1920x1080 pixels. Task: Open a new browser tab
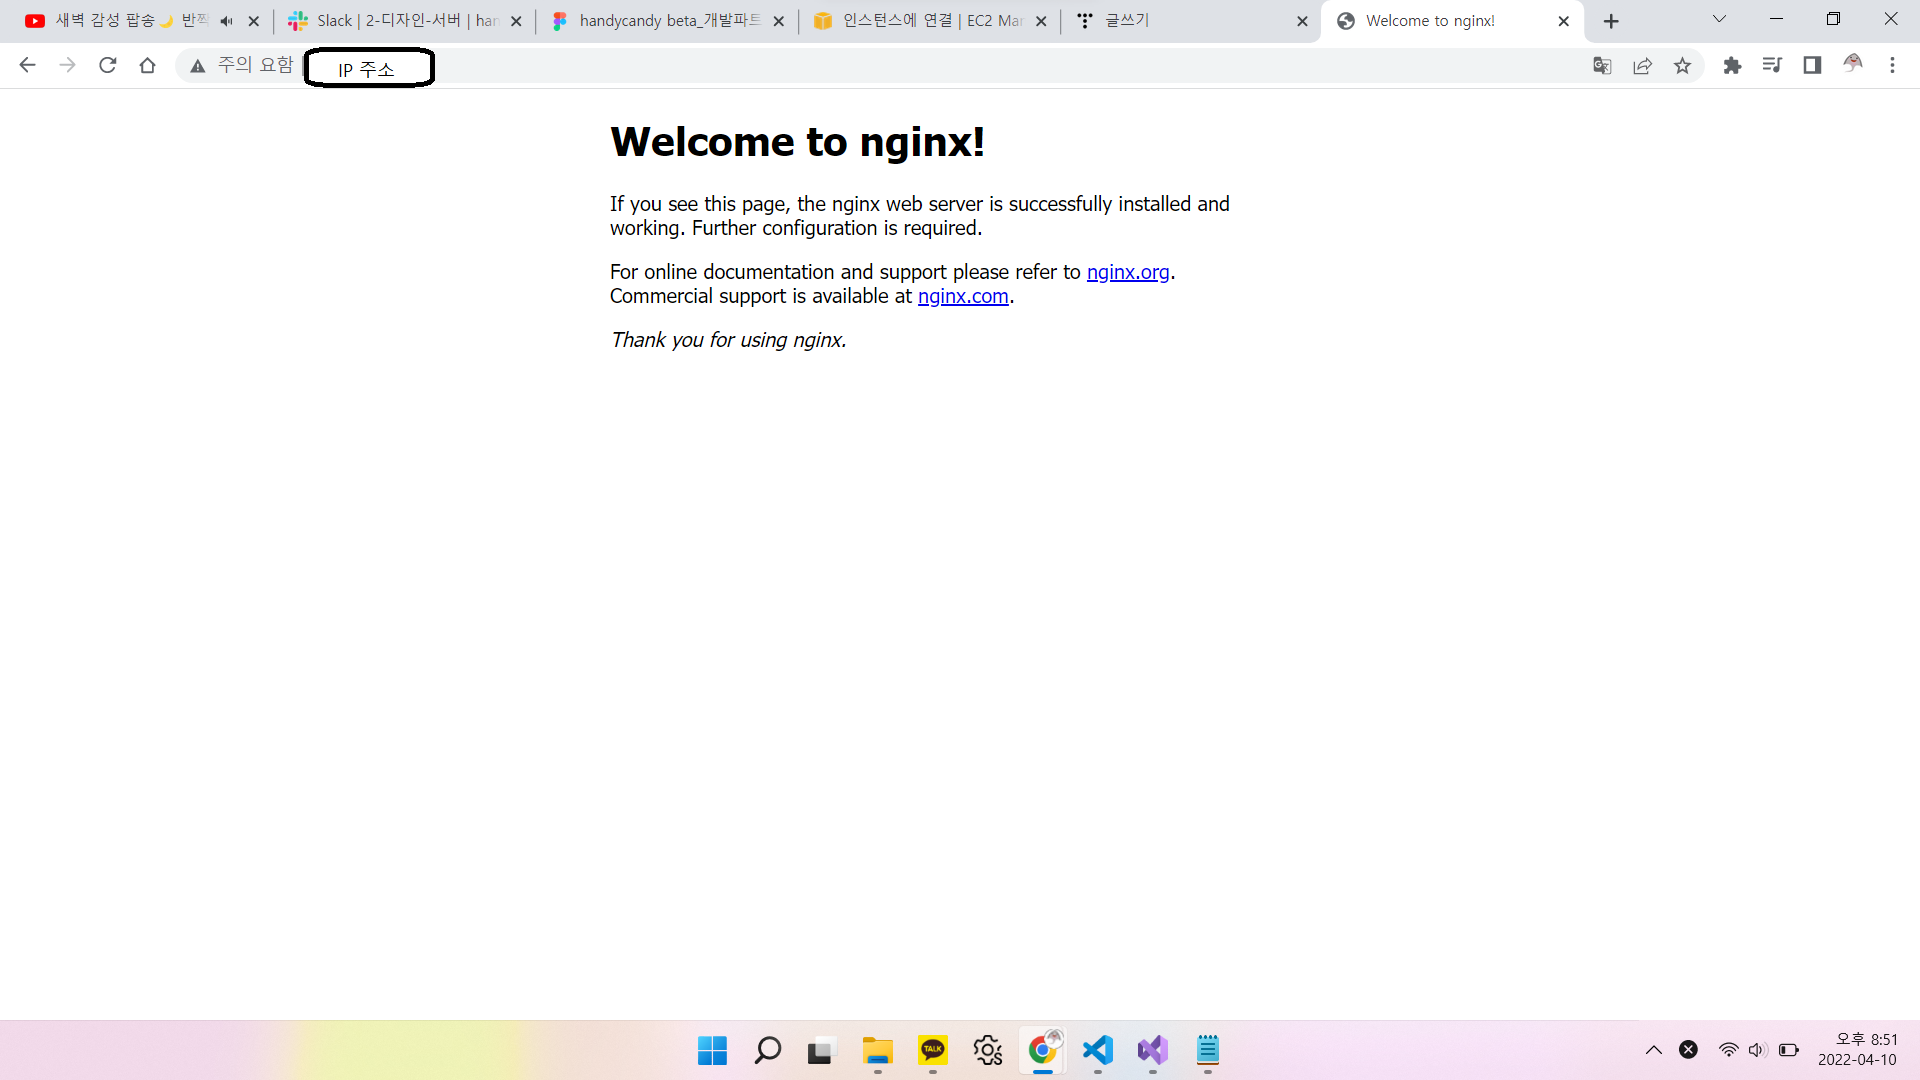(1611, 21)
